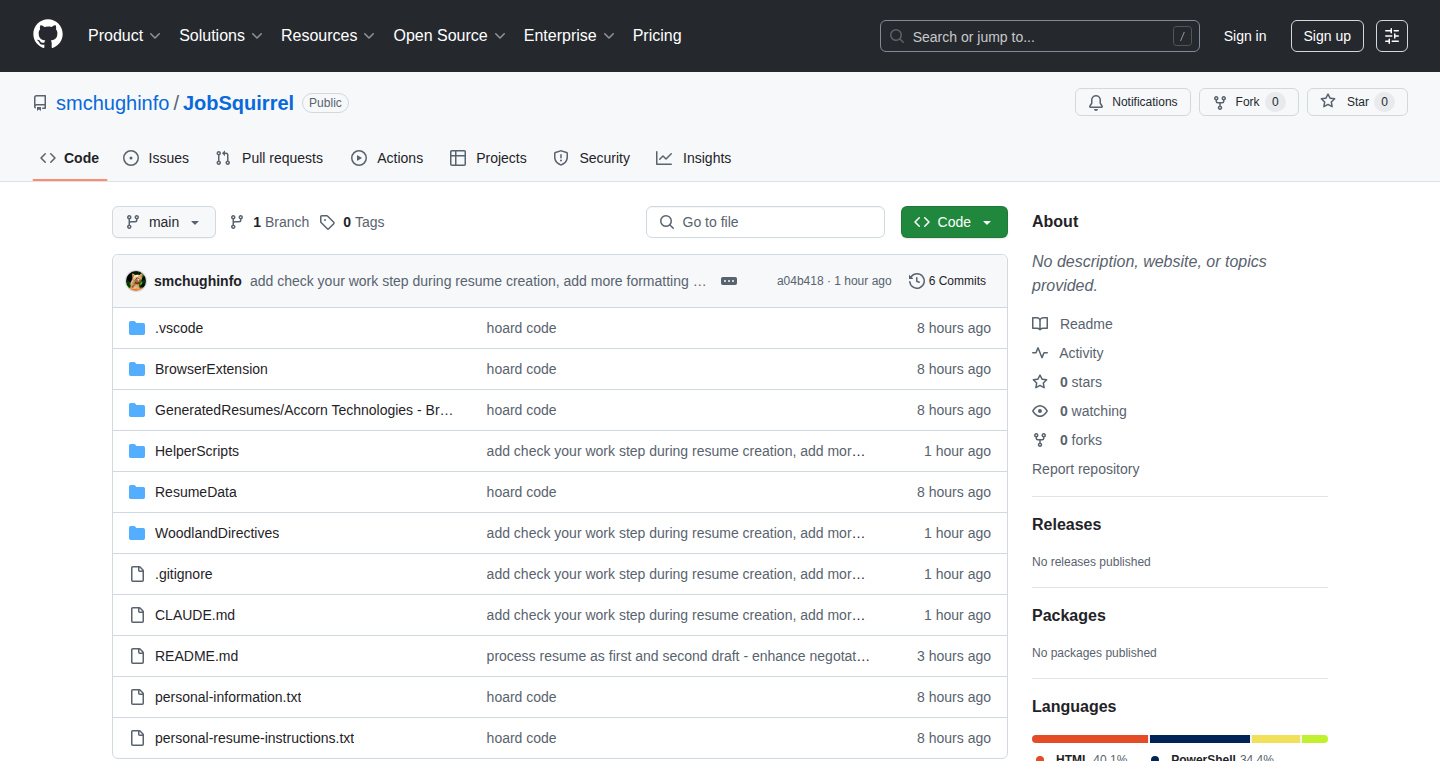Click the personal-information.txt file icon

tap(137, 697)
